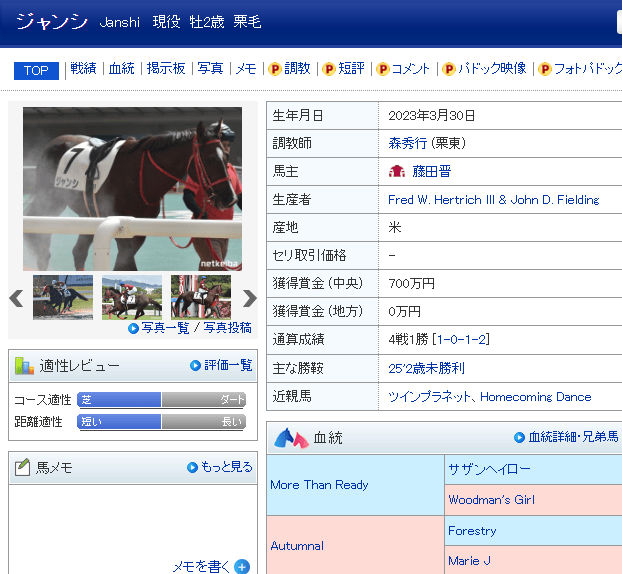
Task: Click the メモを書く link
Action: pos(202,566)
